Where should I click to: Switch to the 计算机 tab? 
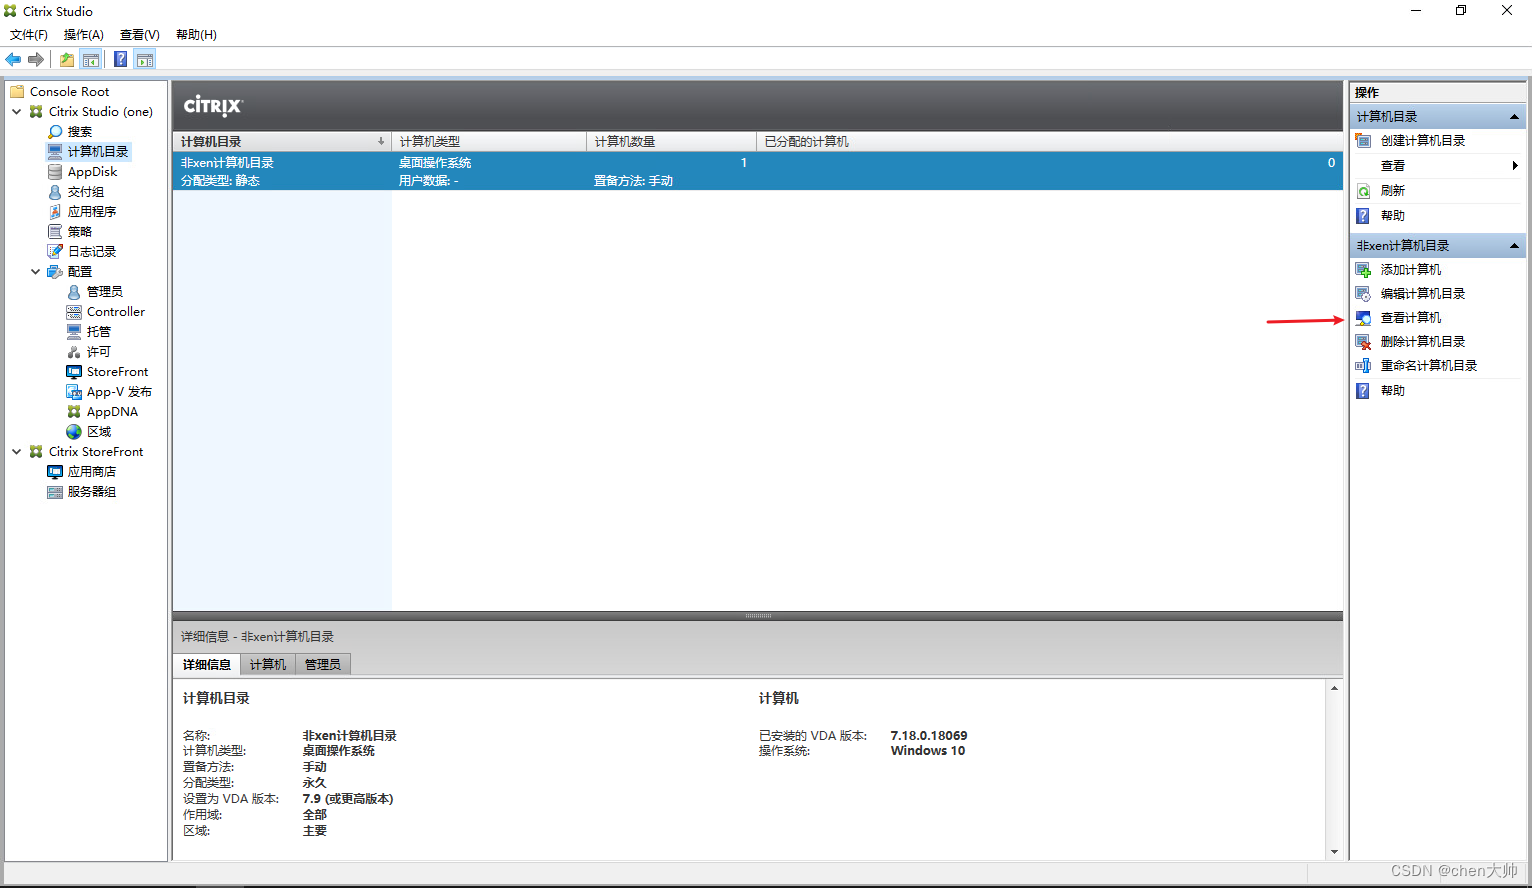268,665
